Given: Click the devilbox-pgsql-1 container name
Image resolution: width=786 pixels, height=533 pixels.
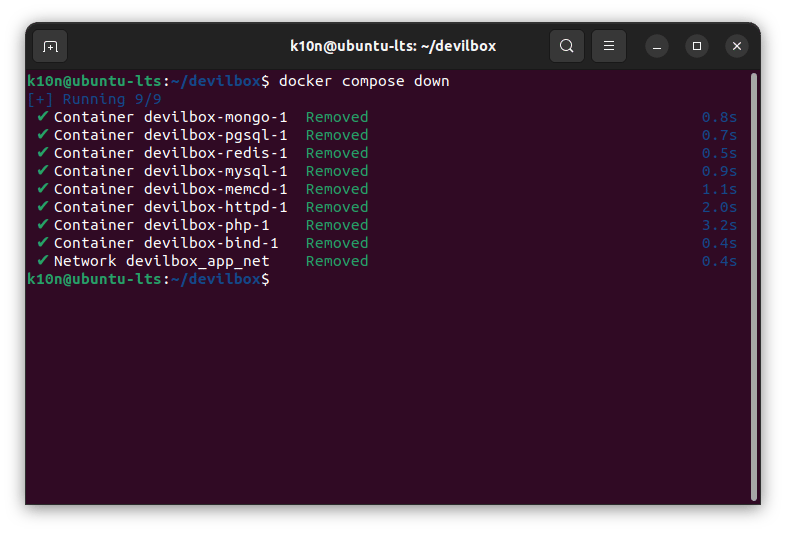Looking at the screenshot, I should tap(215, 135).
